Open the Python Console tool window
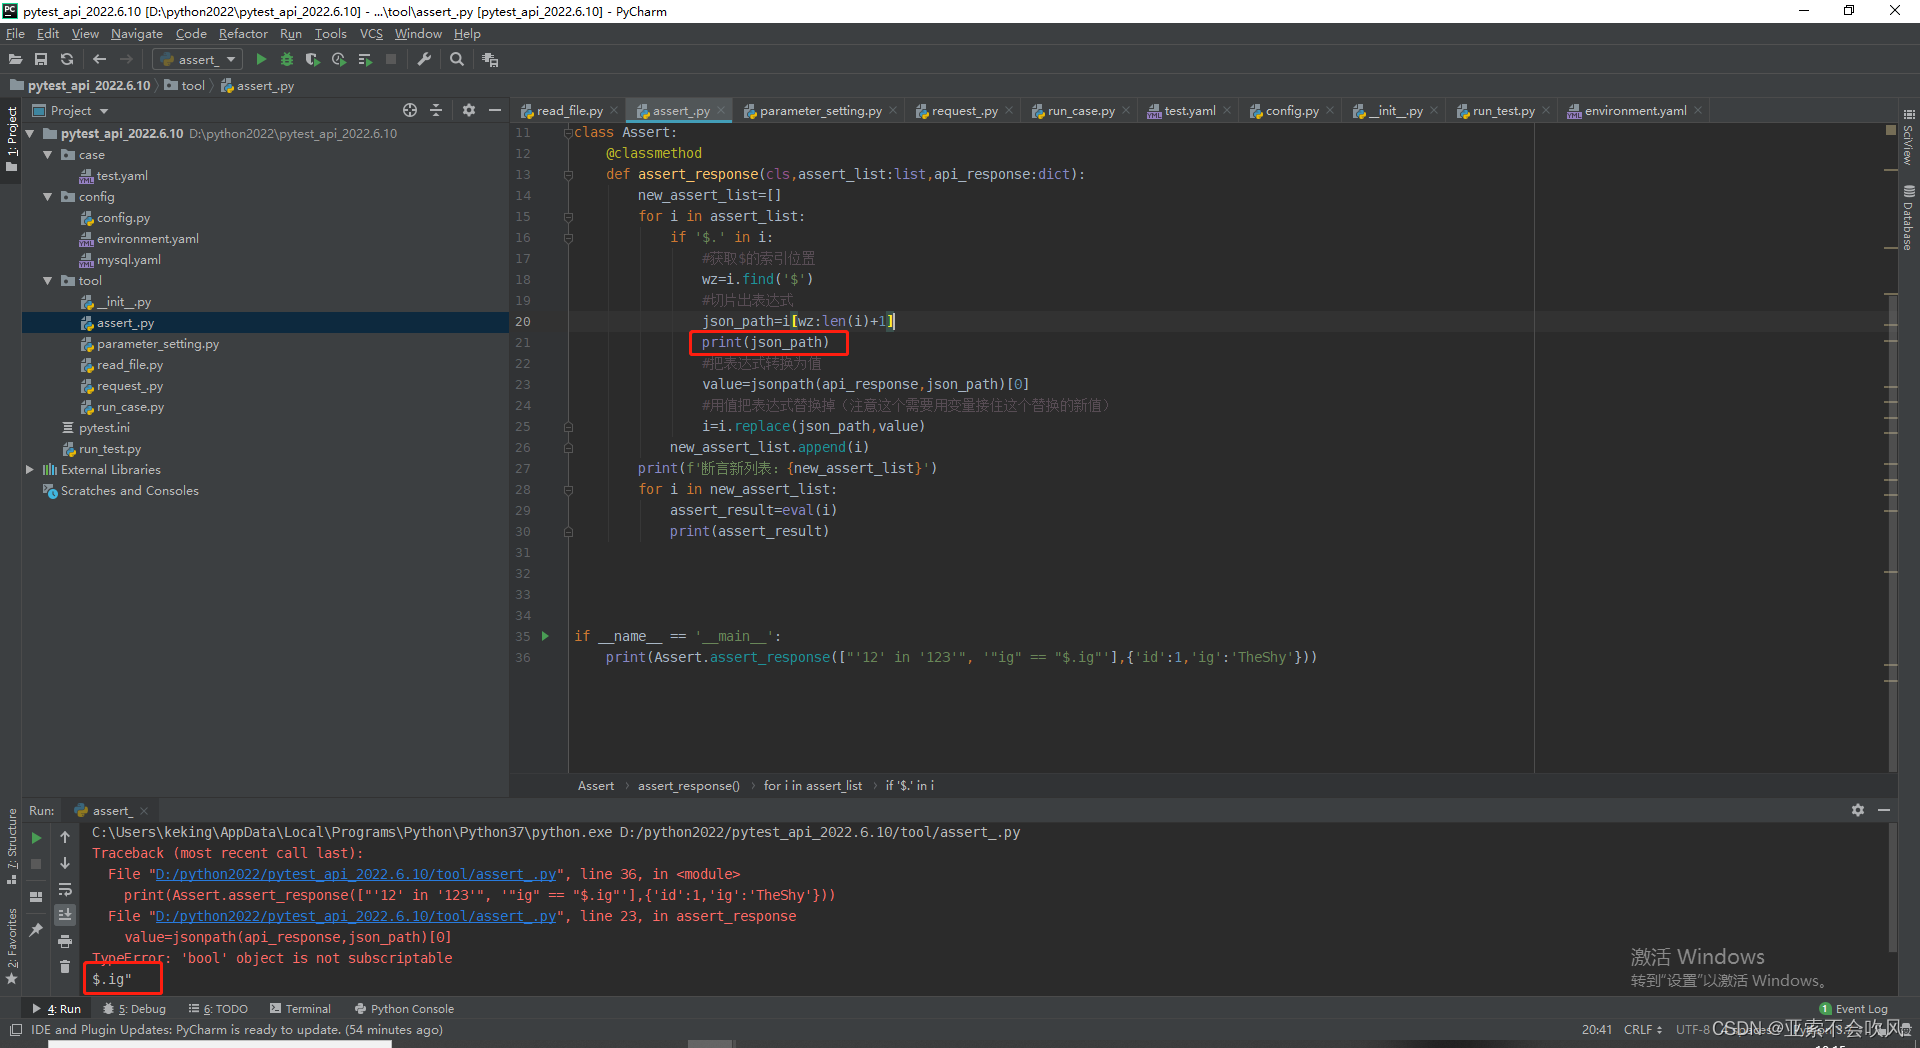The image size is (1920, 1048). [x=404, y=1009]
